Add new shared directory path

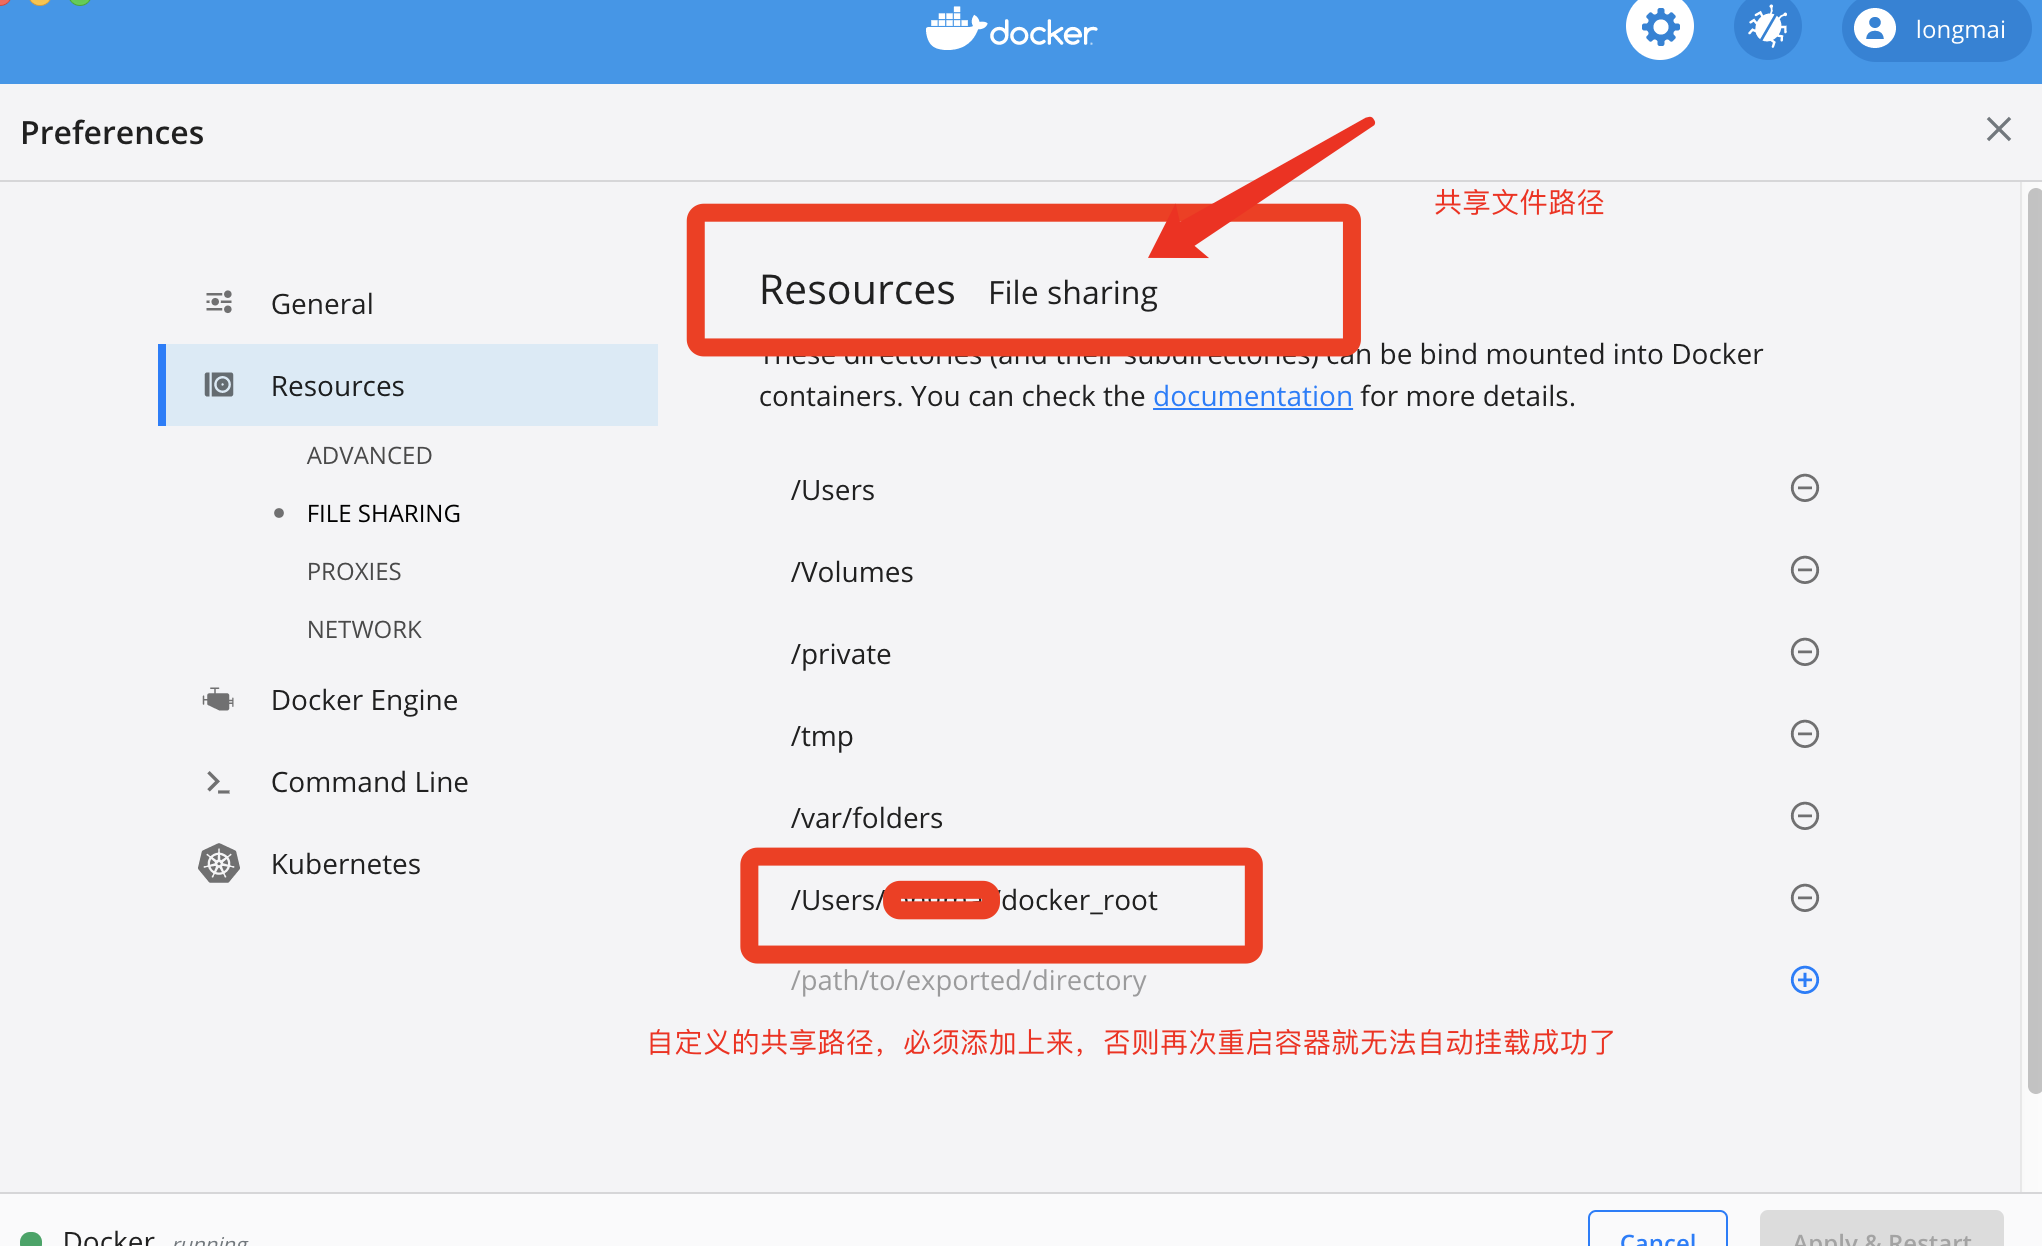click(1807, 979)
